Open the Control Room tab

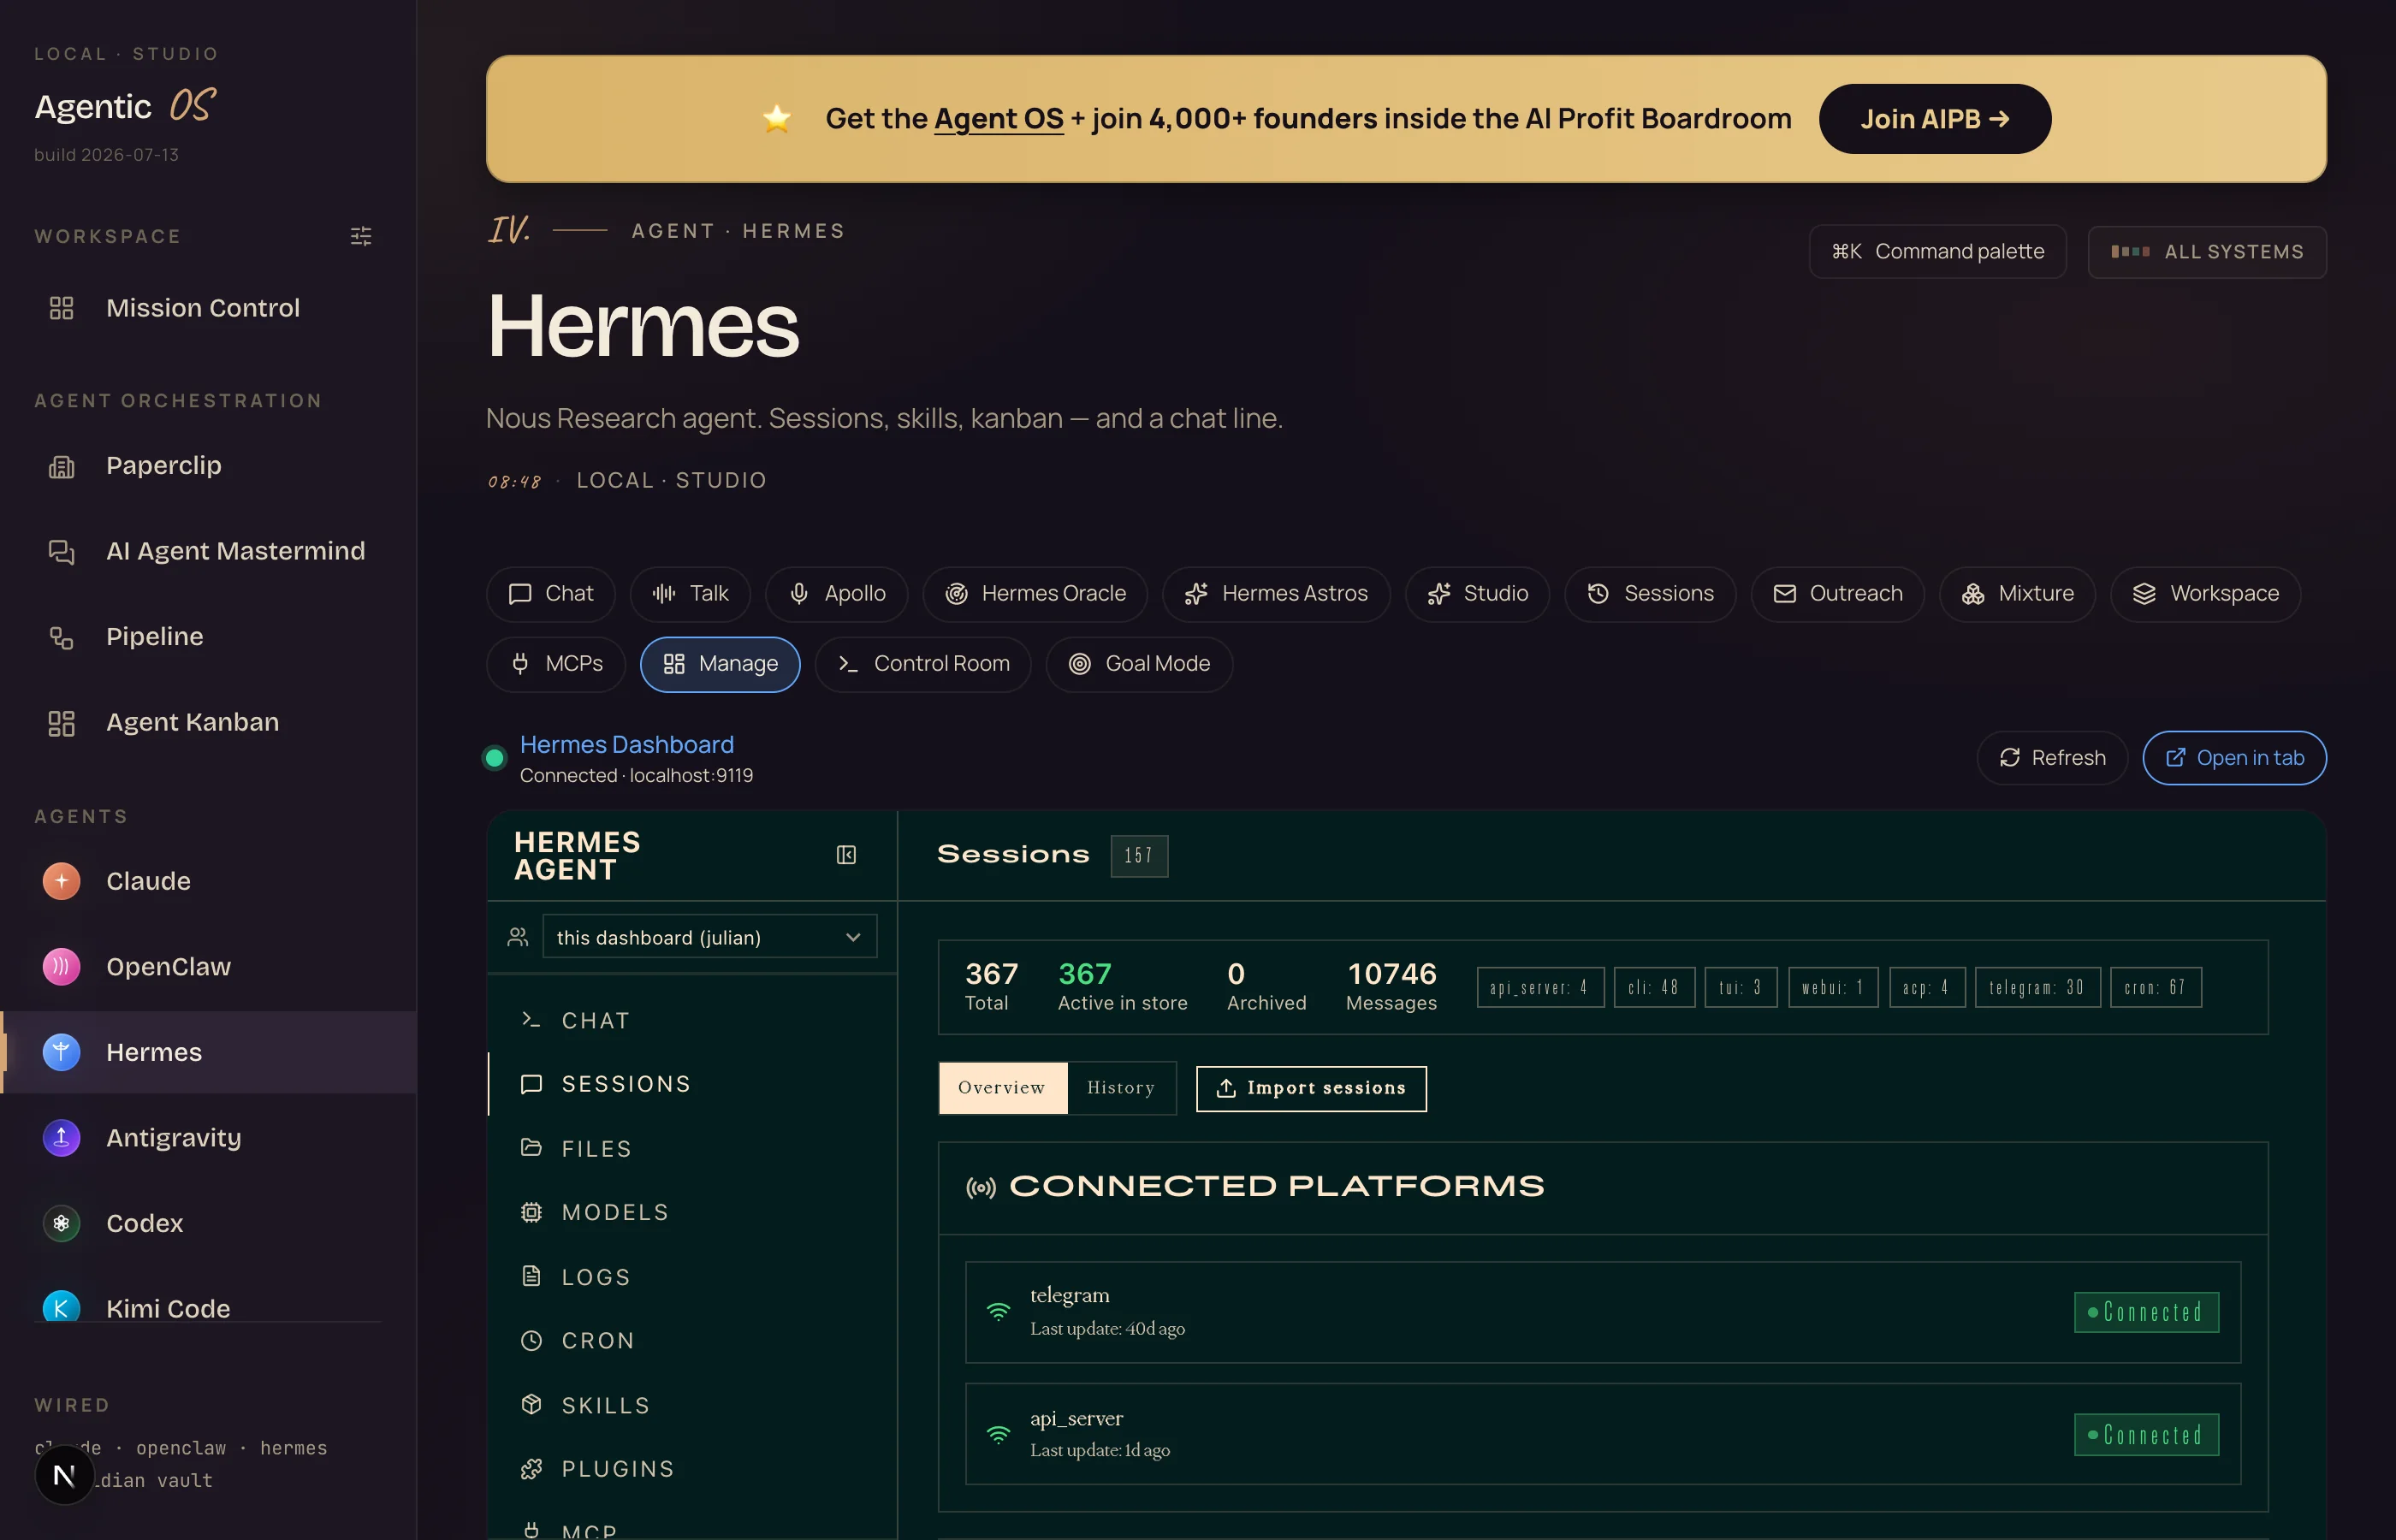(923, 664)
